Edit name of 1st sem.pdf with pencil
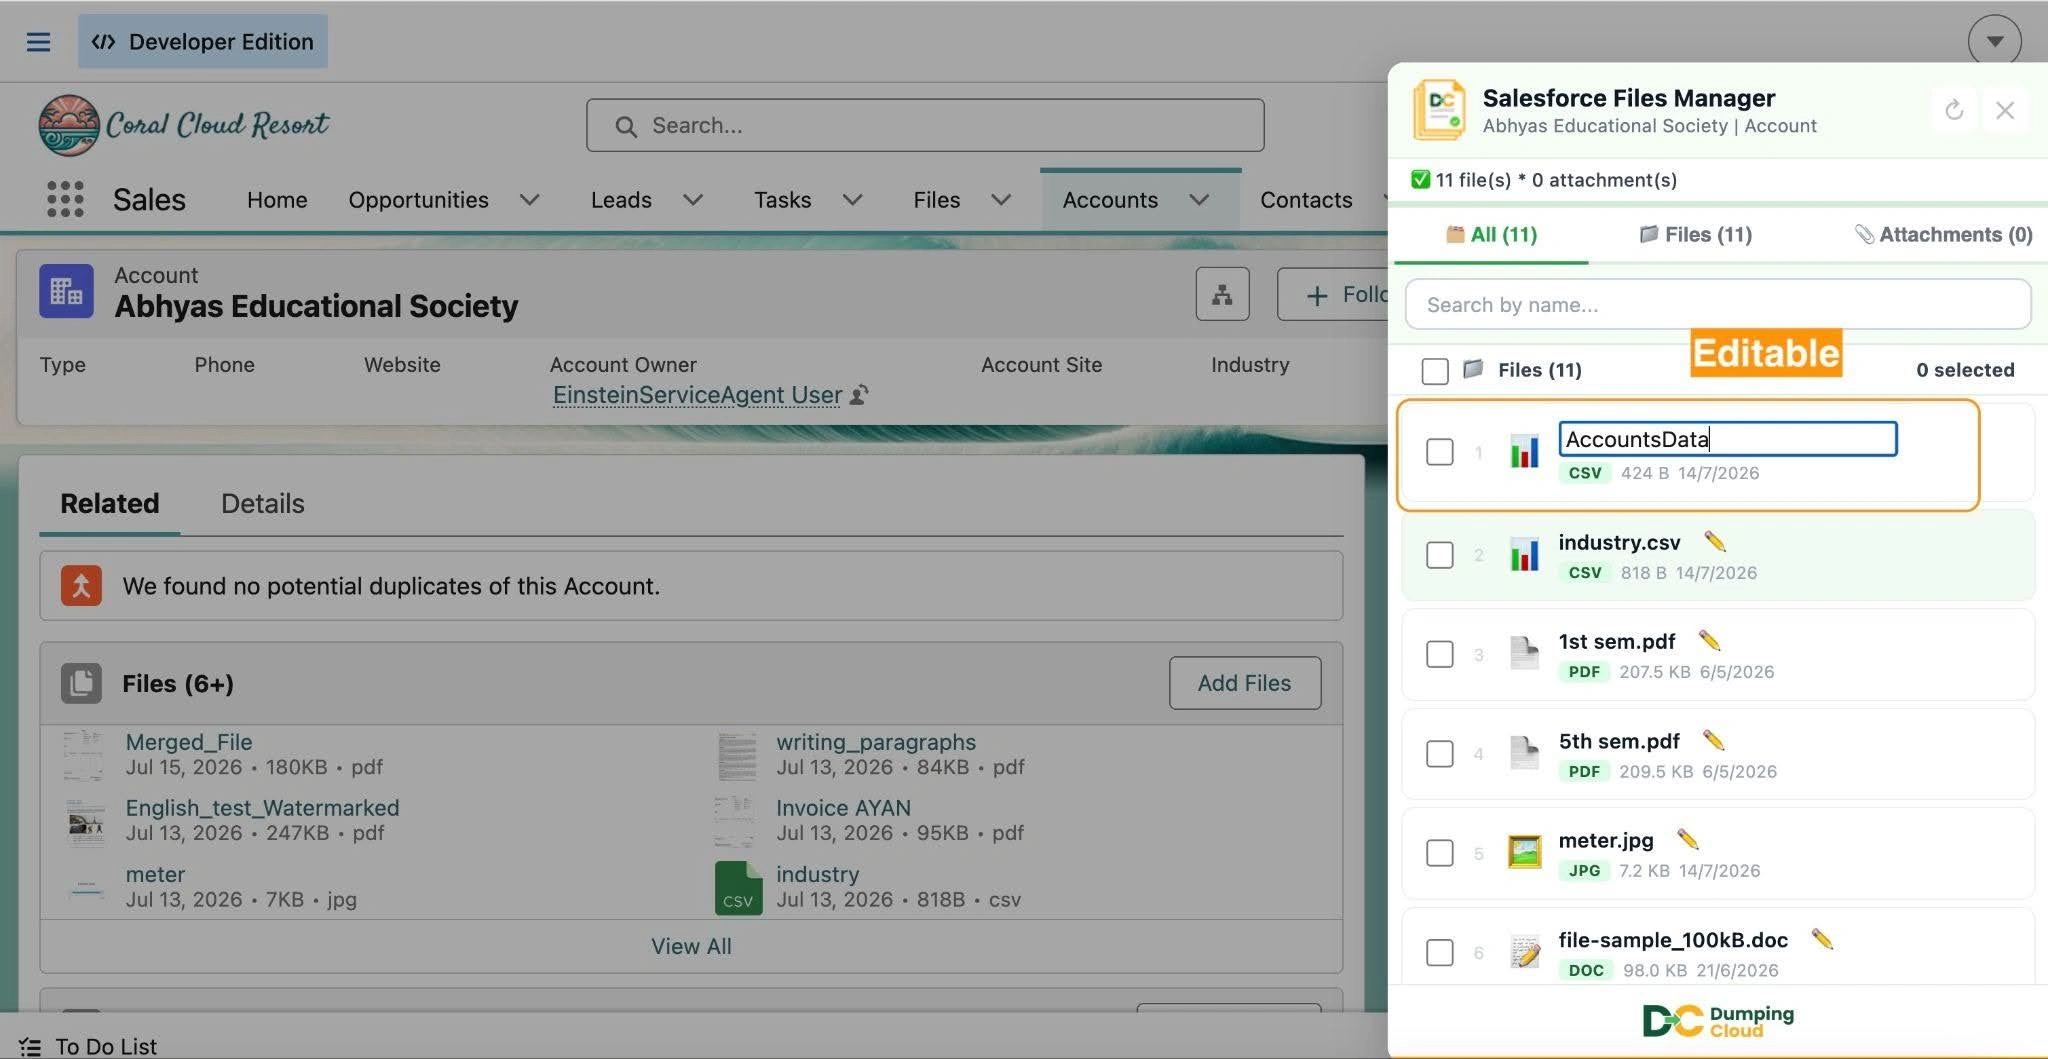This screenshot has width=2048, height=1059. pos(1709,640)
